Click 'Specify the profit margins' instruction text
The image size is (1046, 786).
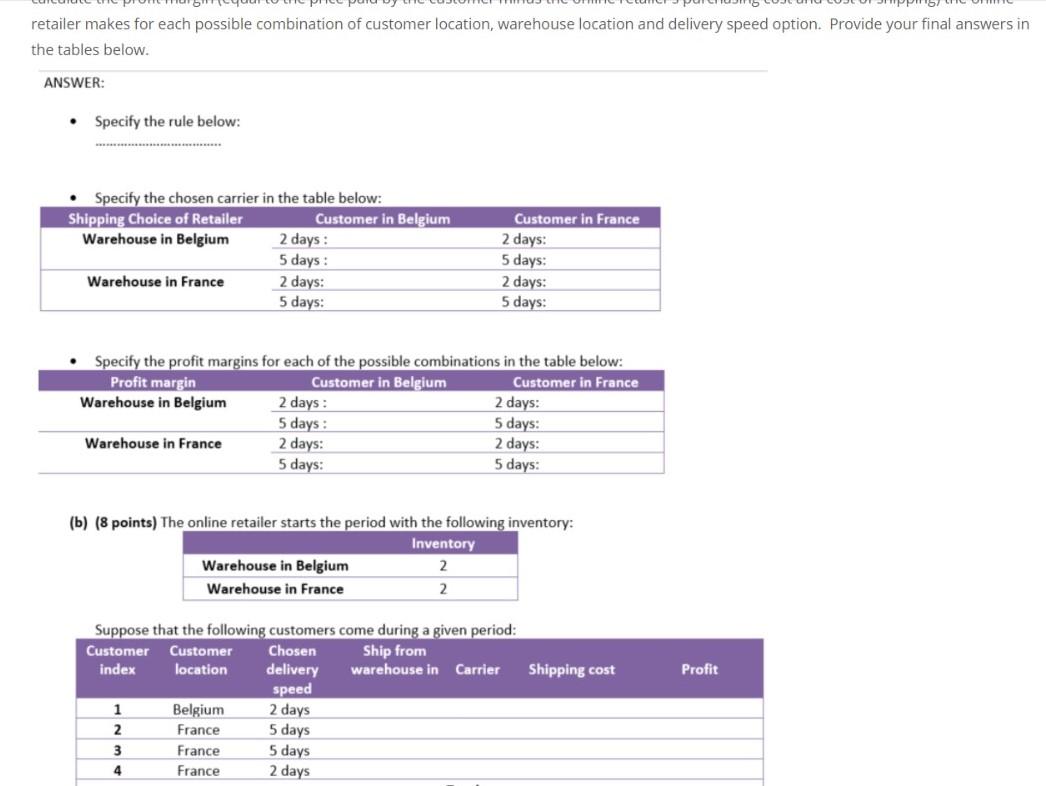pyautogui.click(x=358, y=362)
